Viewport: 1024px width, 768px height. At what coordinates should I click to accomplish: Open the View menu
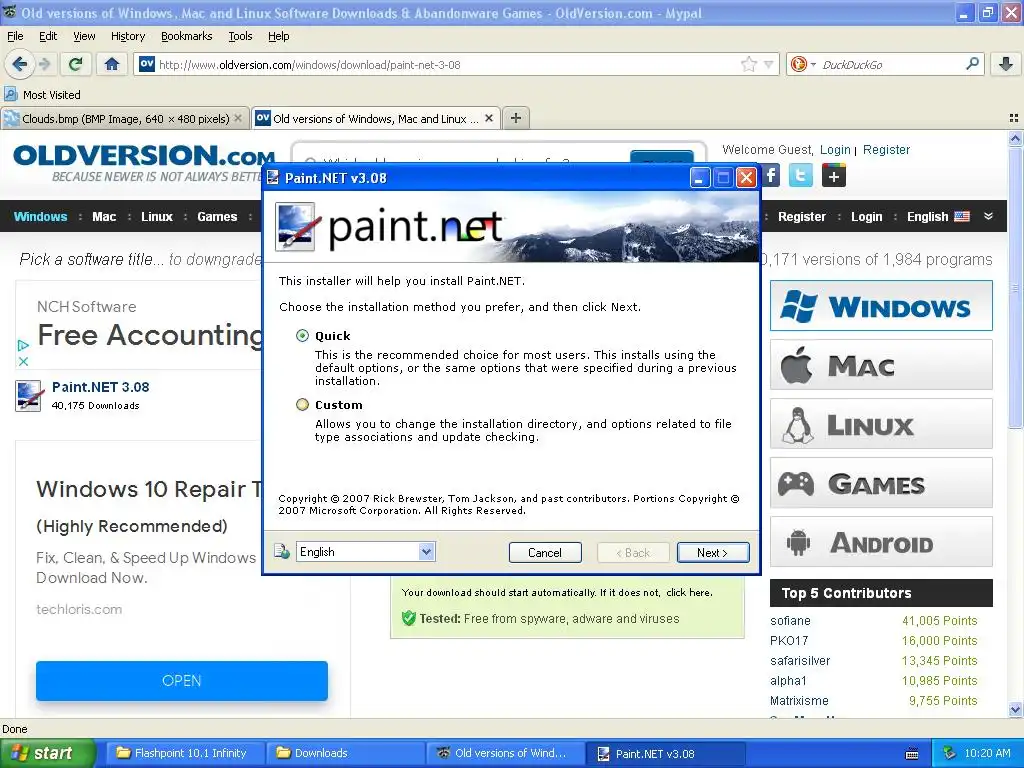(84, 36)
